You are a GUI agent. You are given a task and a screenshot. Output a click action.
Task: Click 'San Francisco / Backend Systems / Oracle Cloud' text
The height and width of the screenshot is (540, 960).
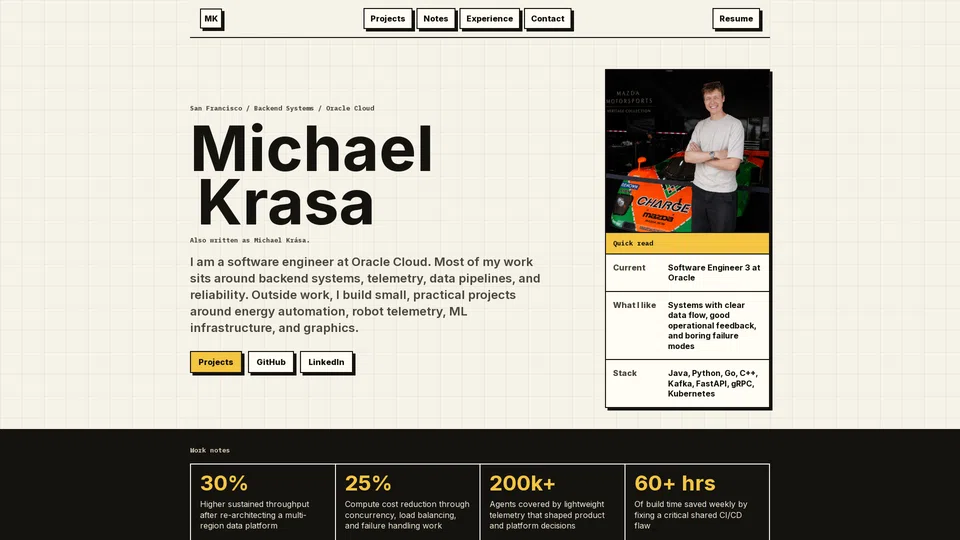coord(282,108)
